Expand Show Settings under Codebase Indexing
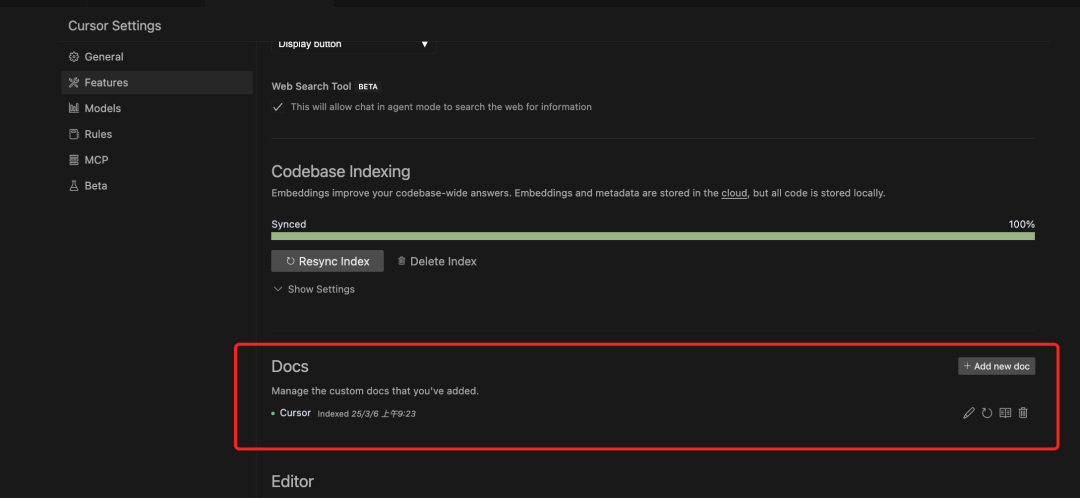The height and width of the screenshot is (498, 1080). [x=313, y=289]
